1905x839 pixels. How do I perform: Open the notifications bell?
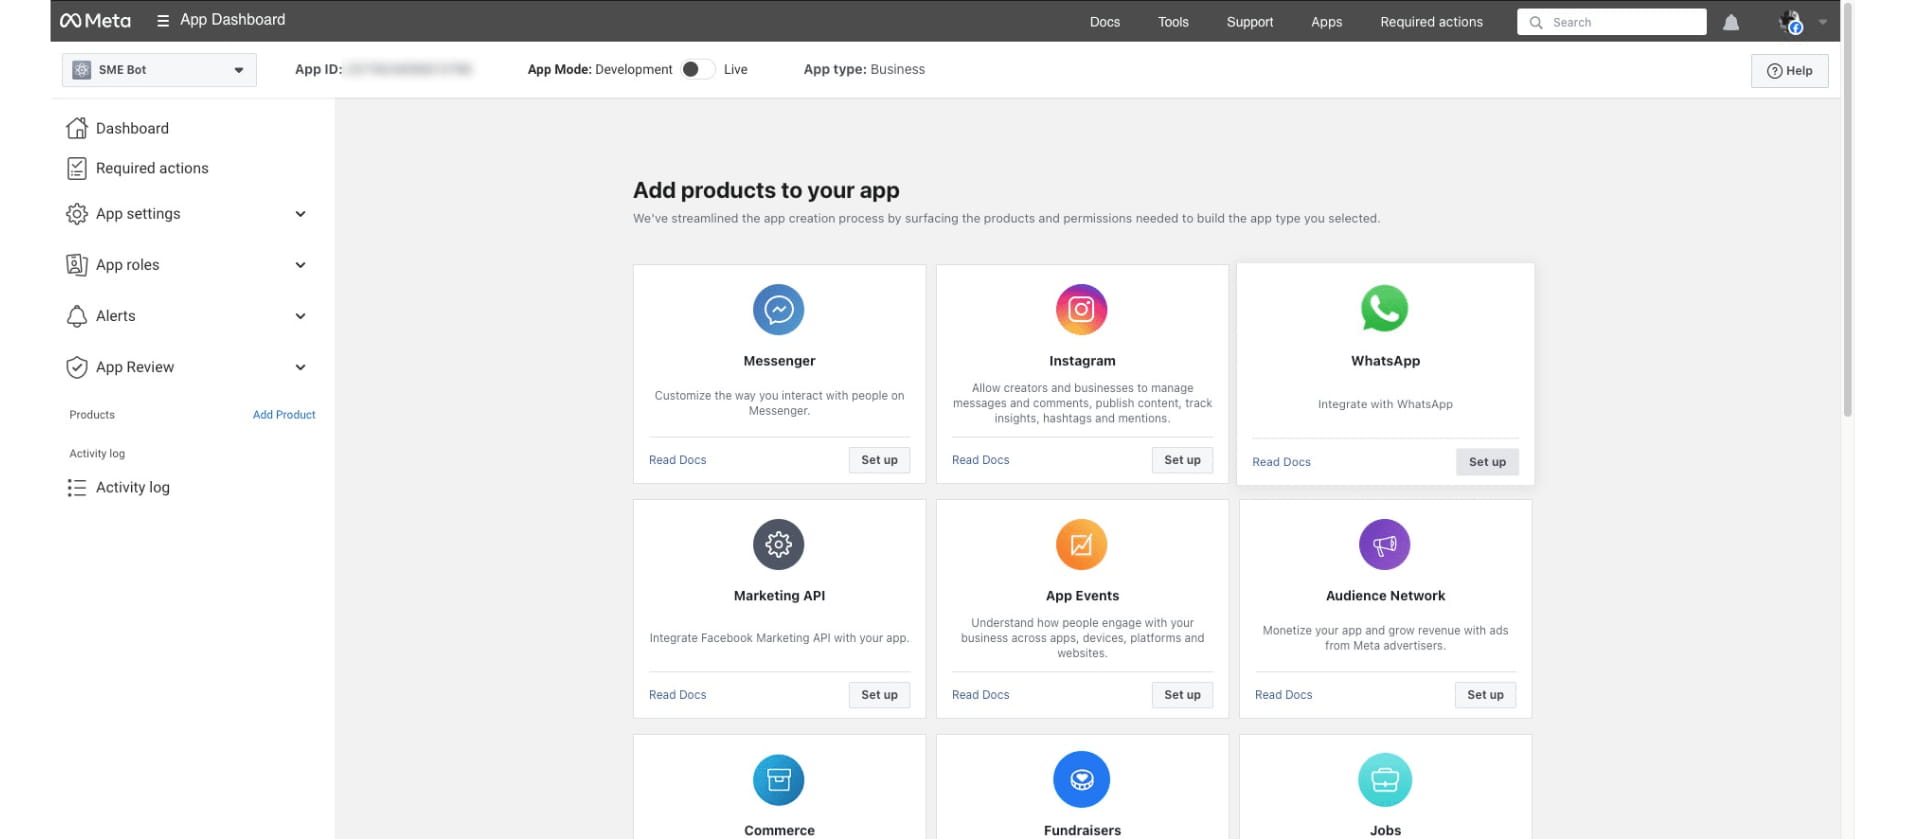pos(1731,22)
